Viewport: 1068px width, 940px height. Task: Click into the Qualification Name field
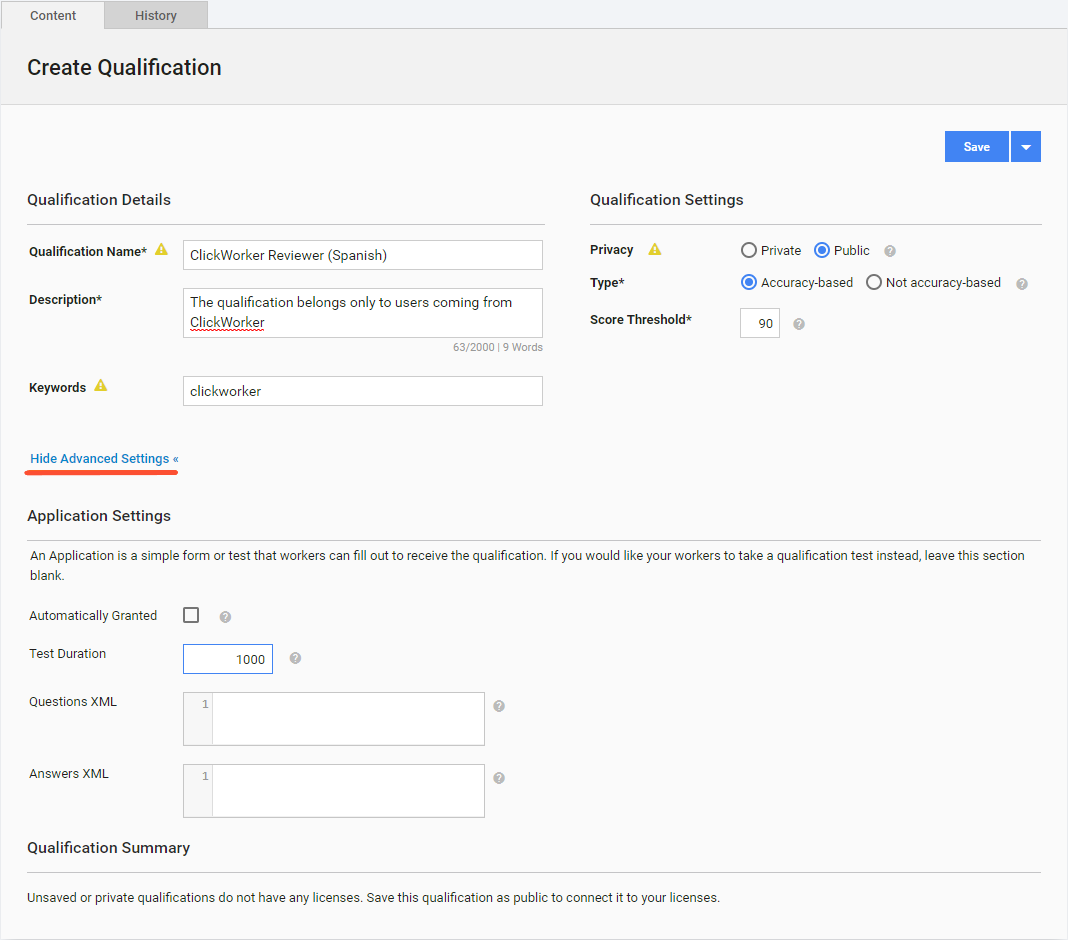363,255
